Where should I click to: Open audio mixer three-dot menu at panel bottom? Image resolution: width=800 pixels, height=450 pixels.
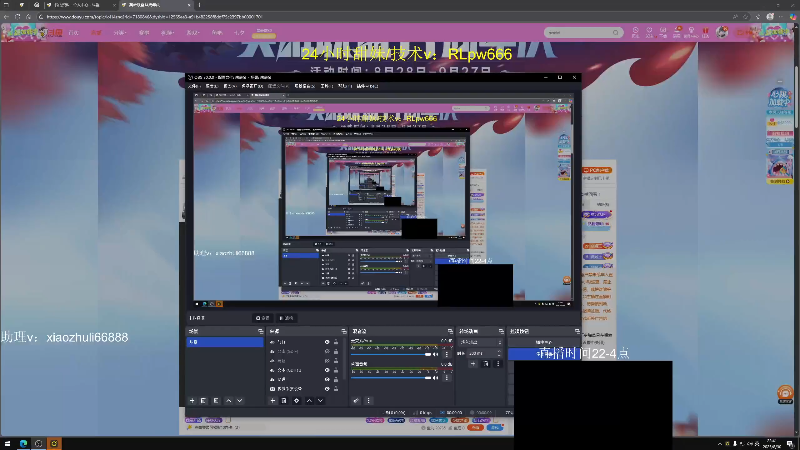click(x=368, y=401)
